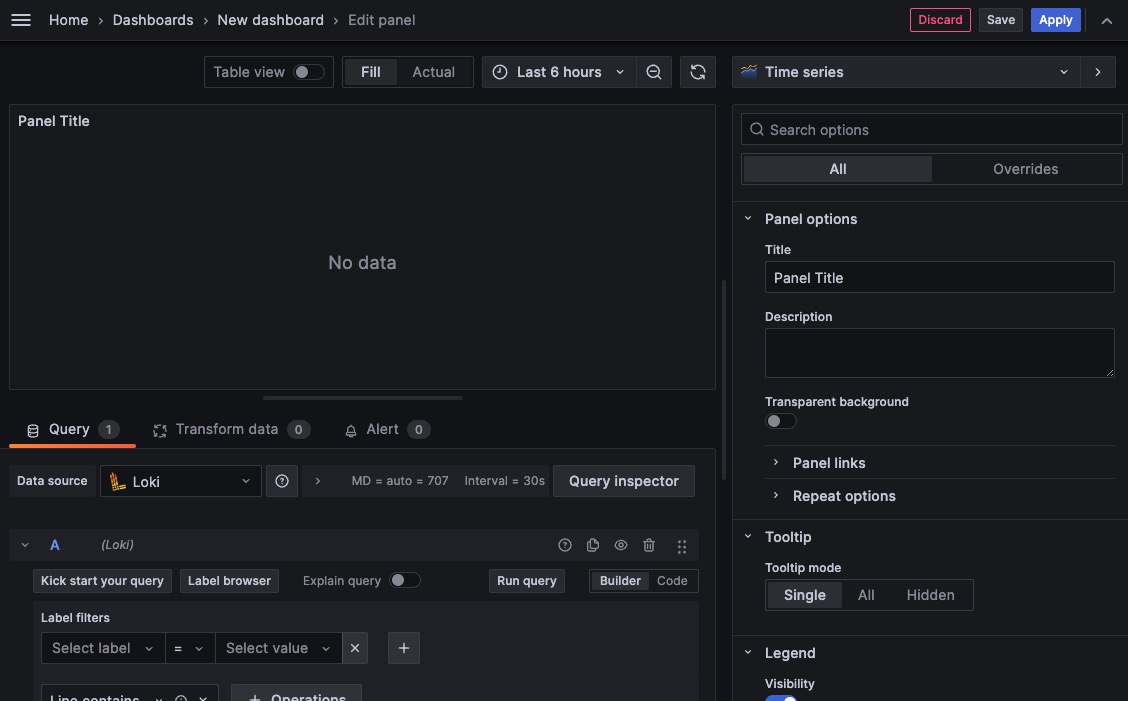Image resolution: width=1128 pixels, height=701 pixels.
Task: Turn on Transparent background toggle
Action: pos(780,421)
